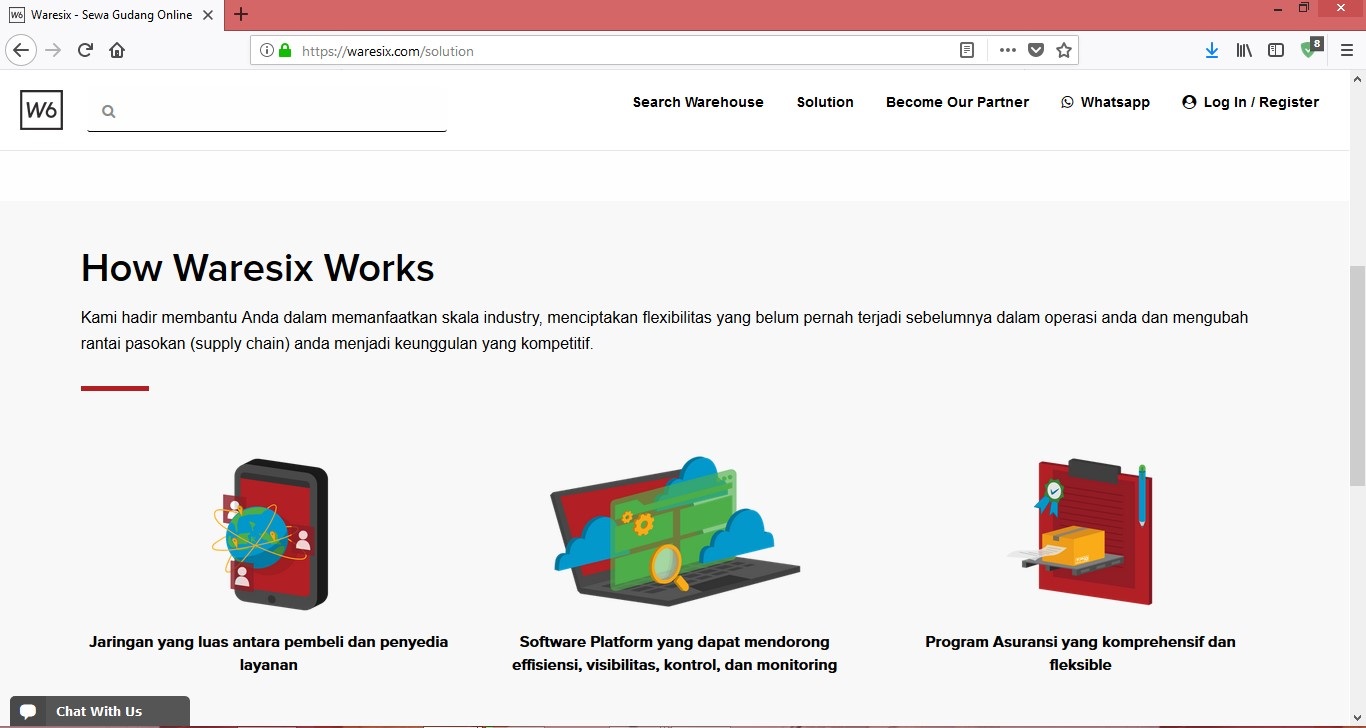The image size is (1366, 728).
Task: Reload the current page
Action: coord(86,50)
